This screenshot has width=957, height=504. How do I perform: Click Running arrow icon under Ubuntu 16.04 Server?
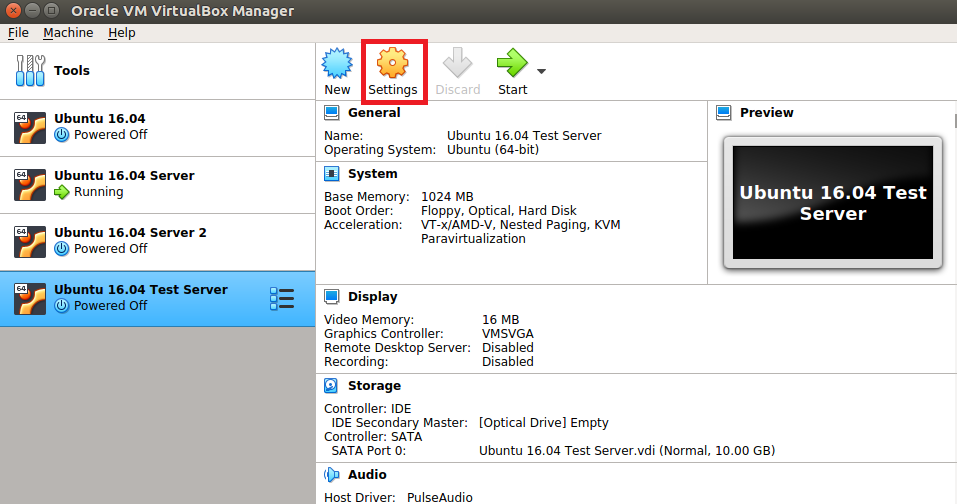62,192
